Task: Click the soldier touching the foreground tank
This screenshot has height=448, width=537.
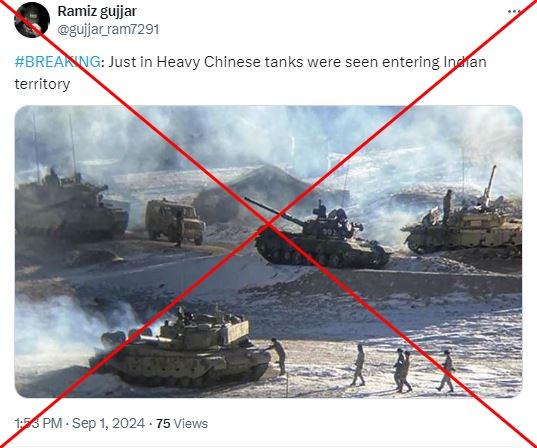Action: click(x=278, y=356)
